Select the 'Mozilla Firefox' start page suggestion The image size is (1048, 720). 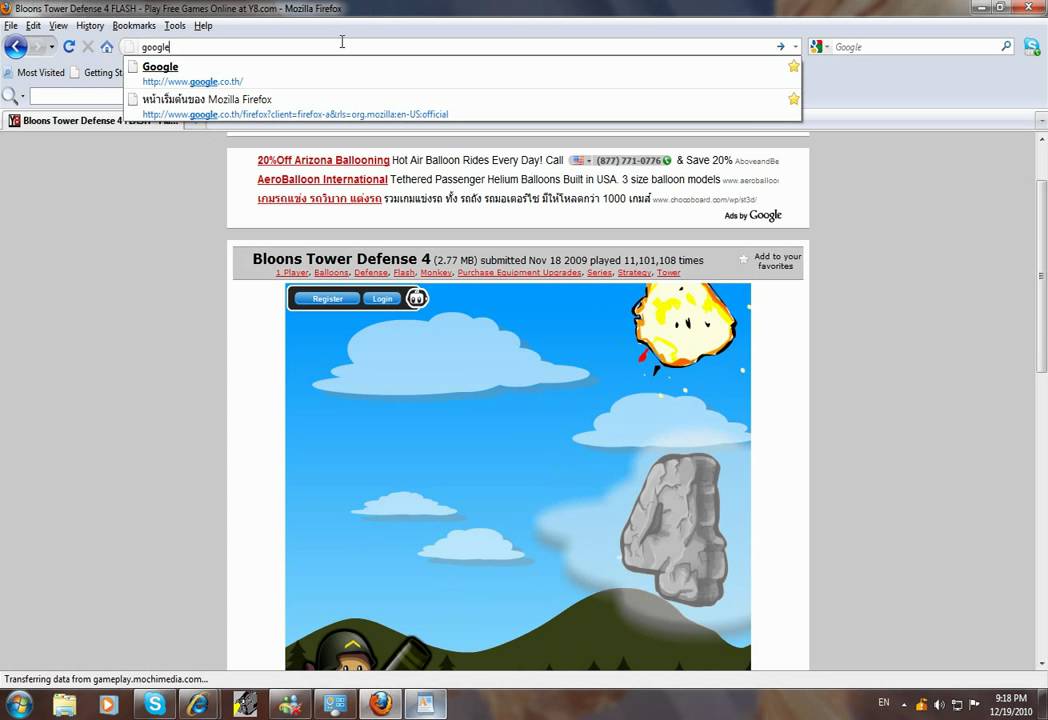tap(462, 106)
